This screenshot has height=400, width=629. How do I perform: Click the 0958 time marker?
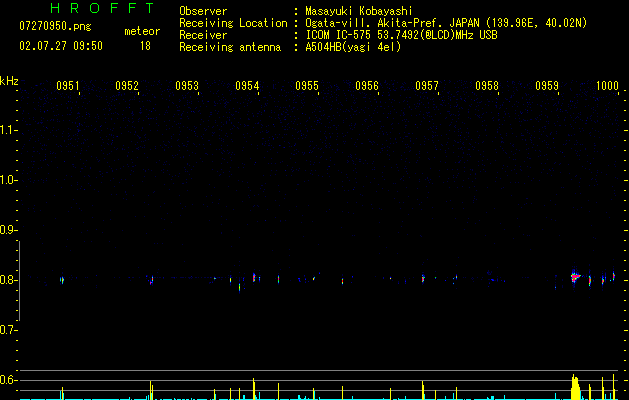pyautogui.click(x=487, y=86)
